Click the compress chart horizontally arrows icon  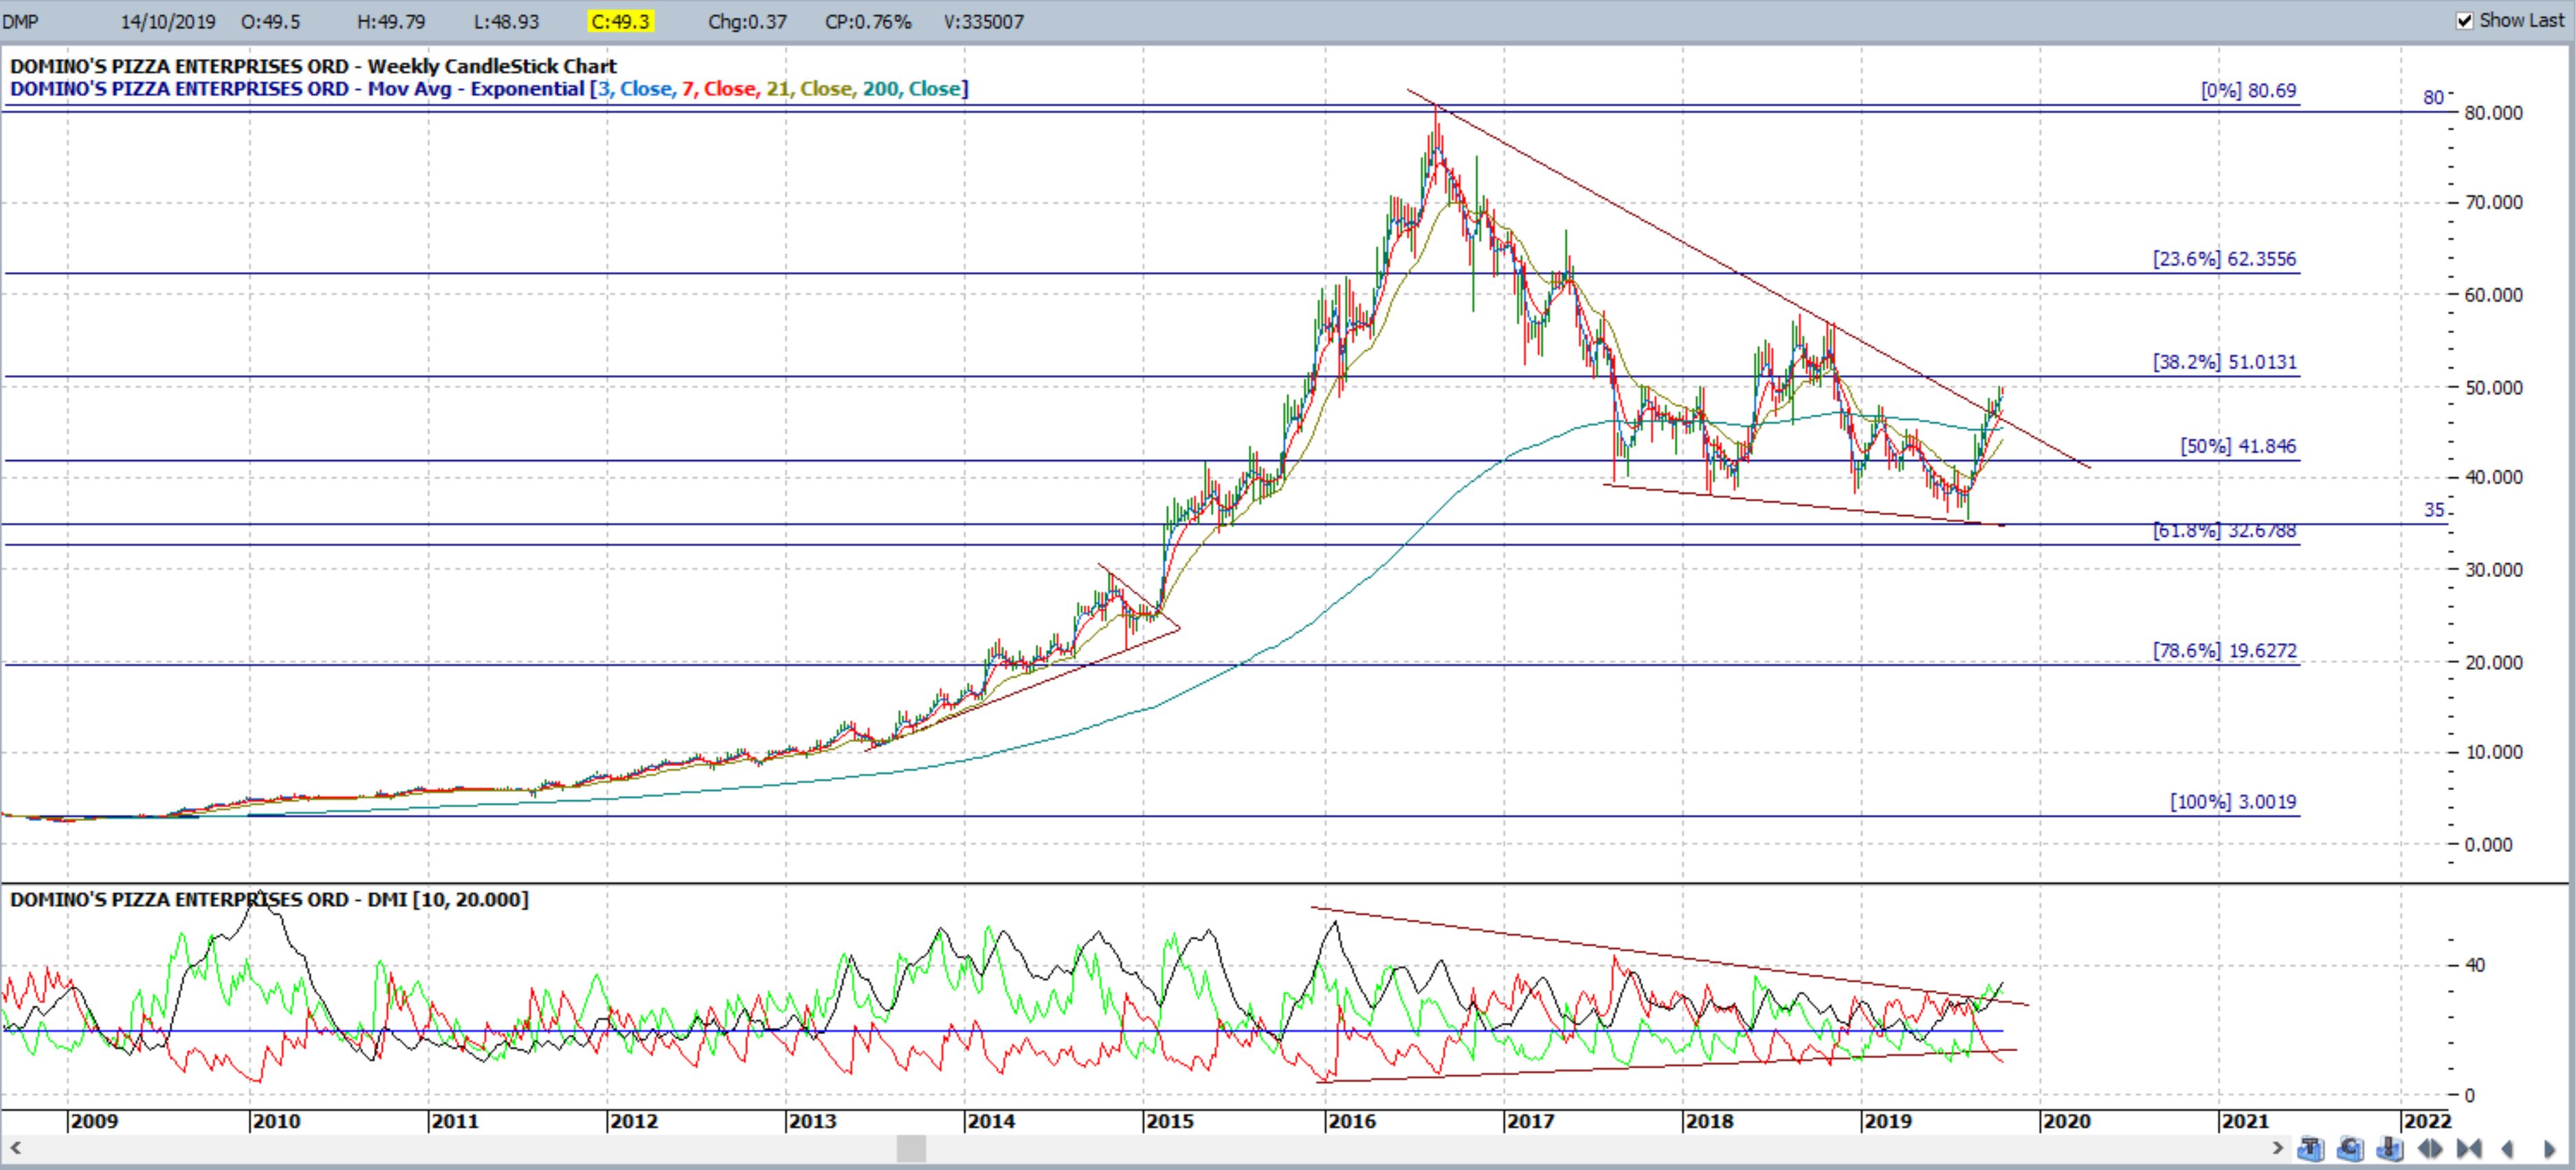(2469, 1149)
